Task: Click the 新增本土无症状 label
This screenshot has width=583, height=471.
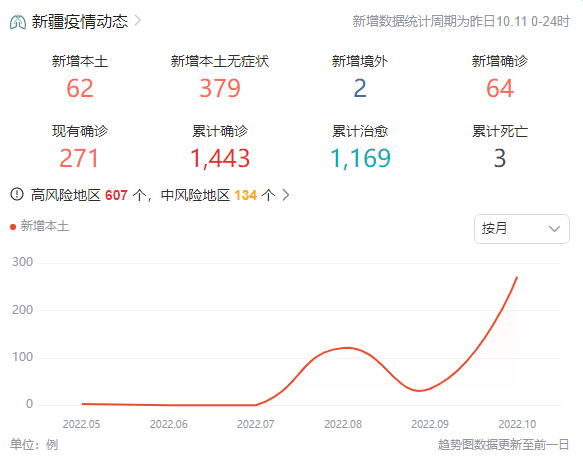Action: coord(220,61)
